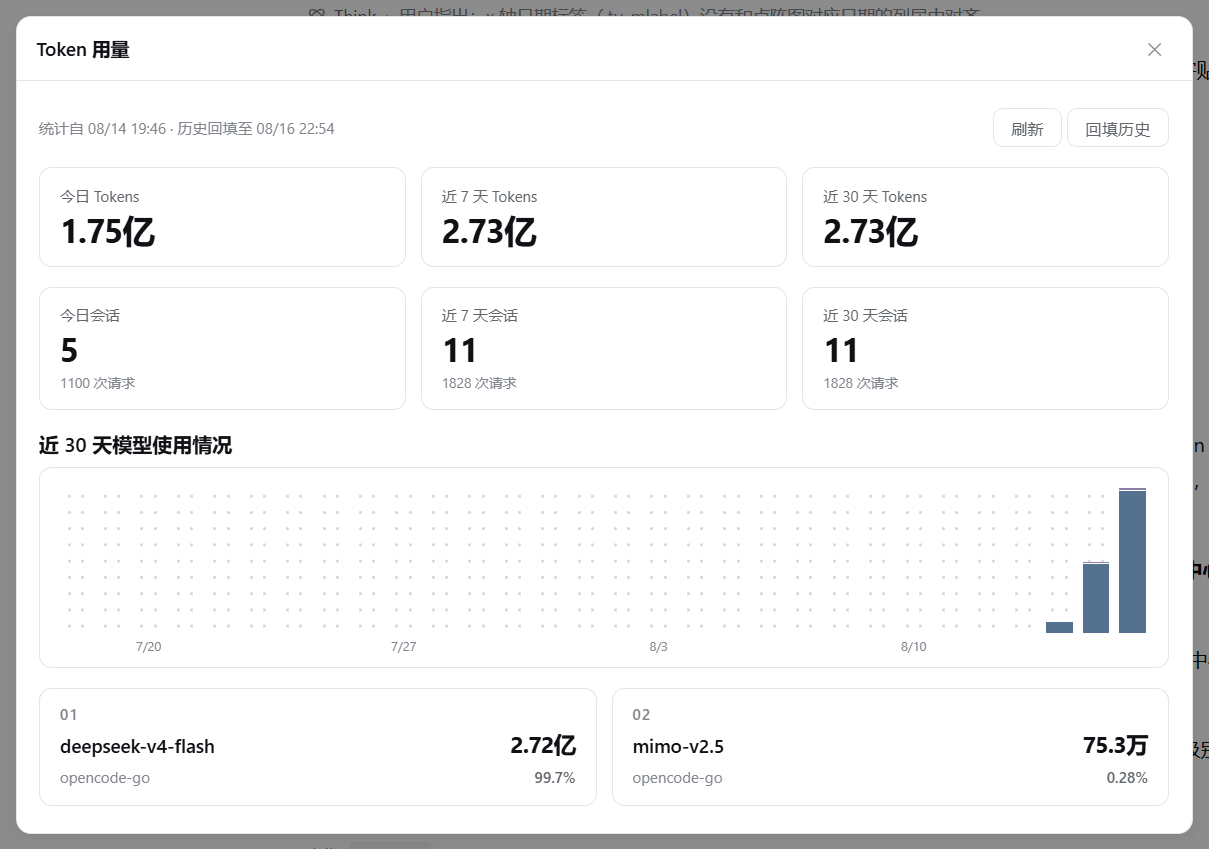Select the 近 30 天 Tokens card
The image size is (1209, 849).
click(985, 217)
